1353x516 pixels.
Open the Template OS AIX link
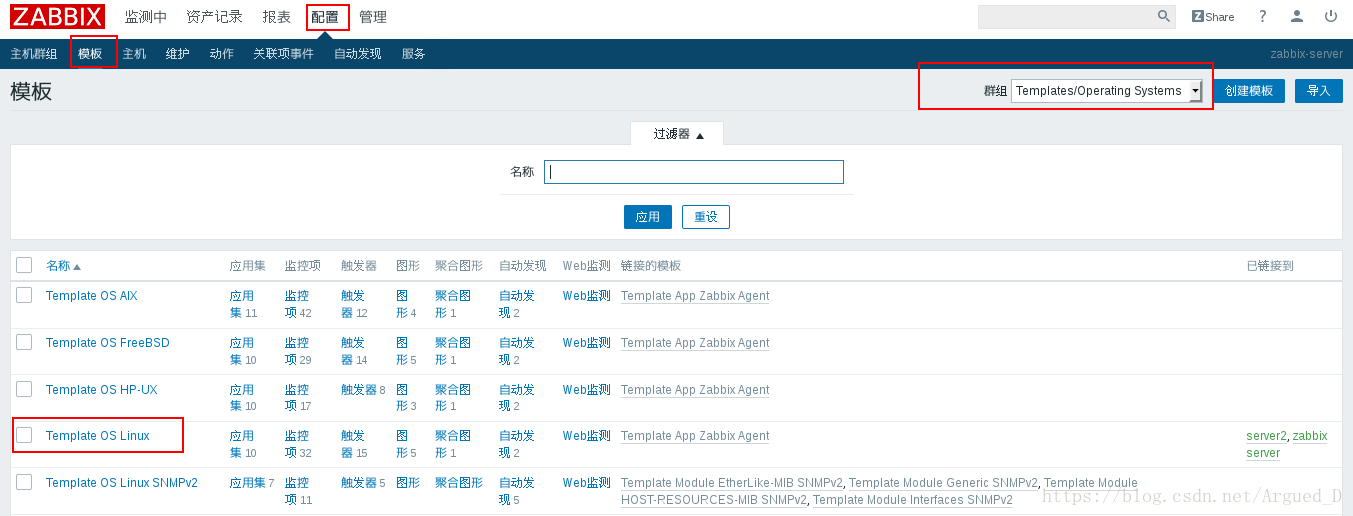point(92,296)
